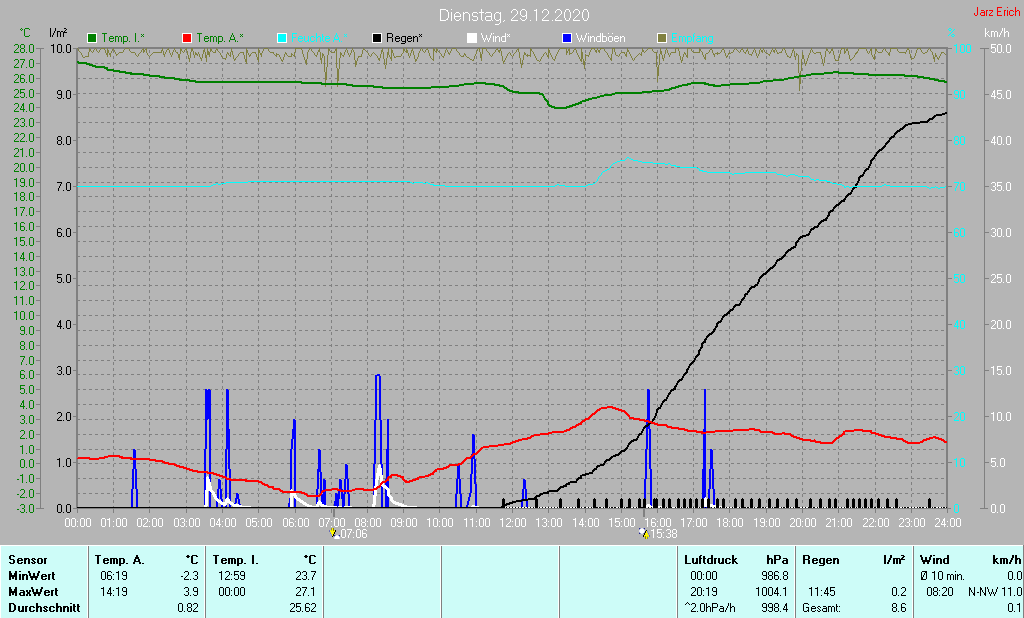This screenshot has height=618, width=1024.
Task: Click the tallest blue gust spike near 08:20
Action: click(x=377, y=439)
